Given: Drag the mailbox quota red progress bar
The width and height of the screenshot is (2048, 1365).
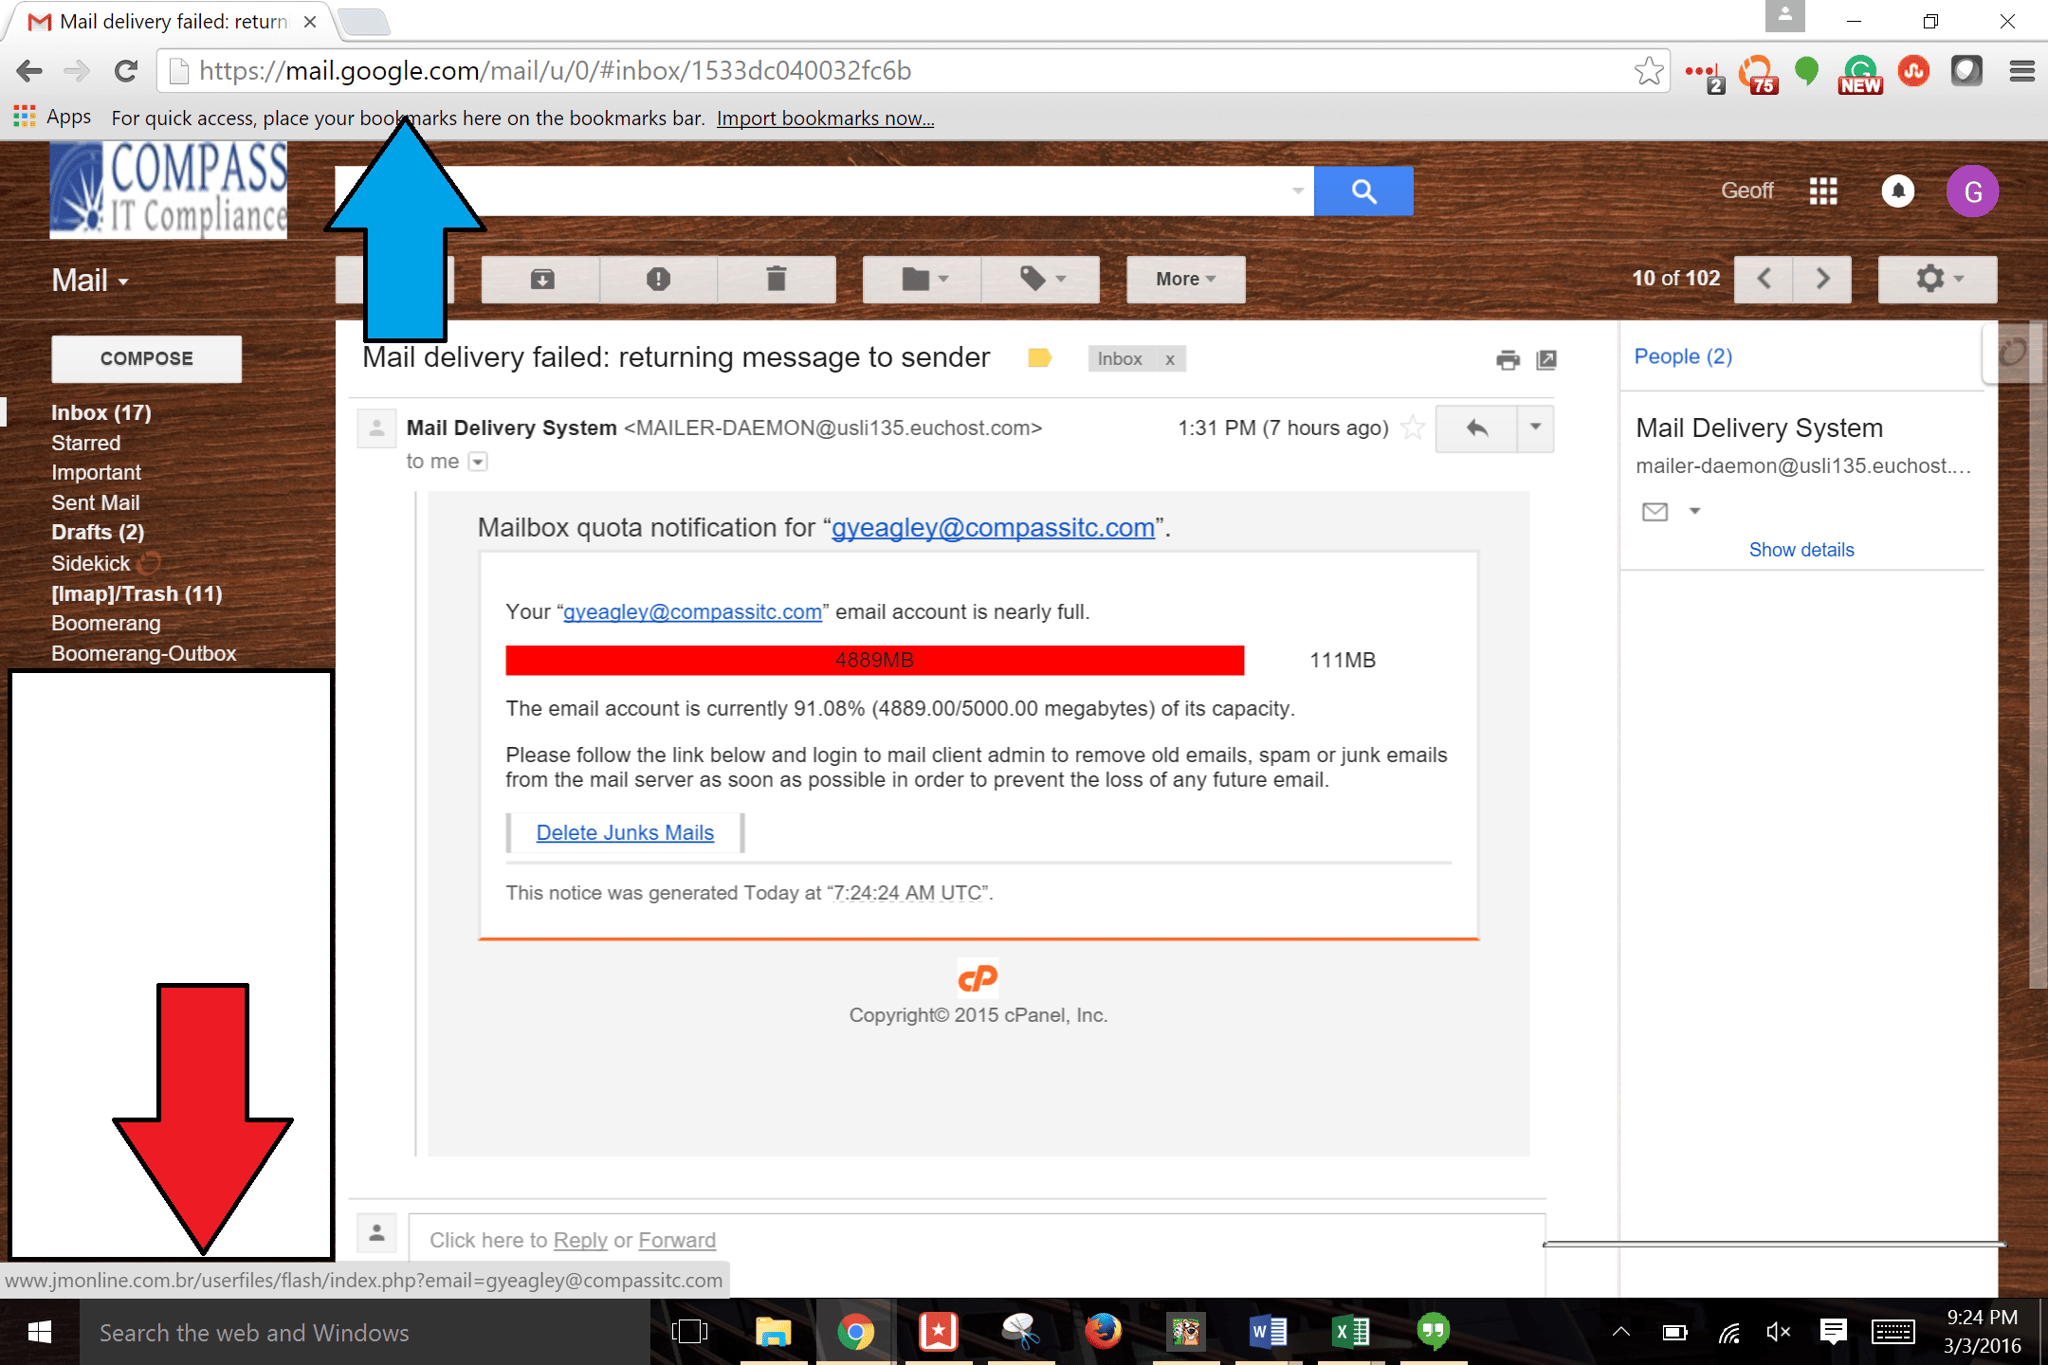Looking at the screenshot, I should [877, 660].
